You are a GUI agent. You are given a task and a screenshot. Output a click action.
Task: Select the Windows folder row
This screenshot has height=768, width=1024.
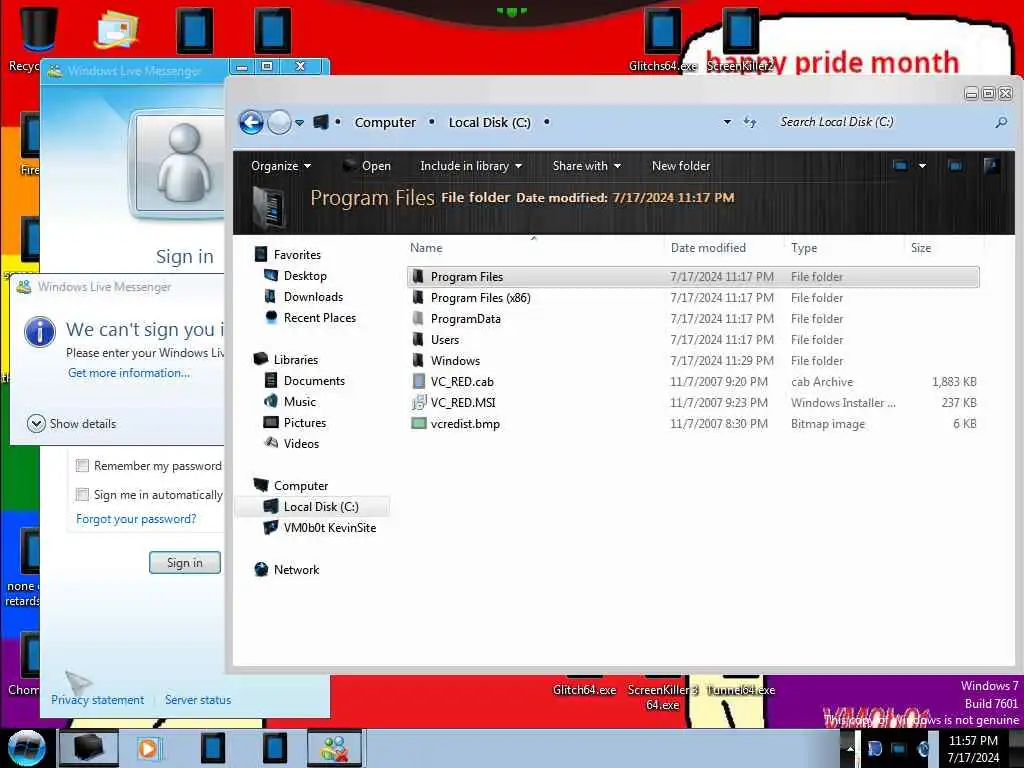click(x=693, y=360)
